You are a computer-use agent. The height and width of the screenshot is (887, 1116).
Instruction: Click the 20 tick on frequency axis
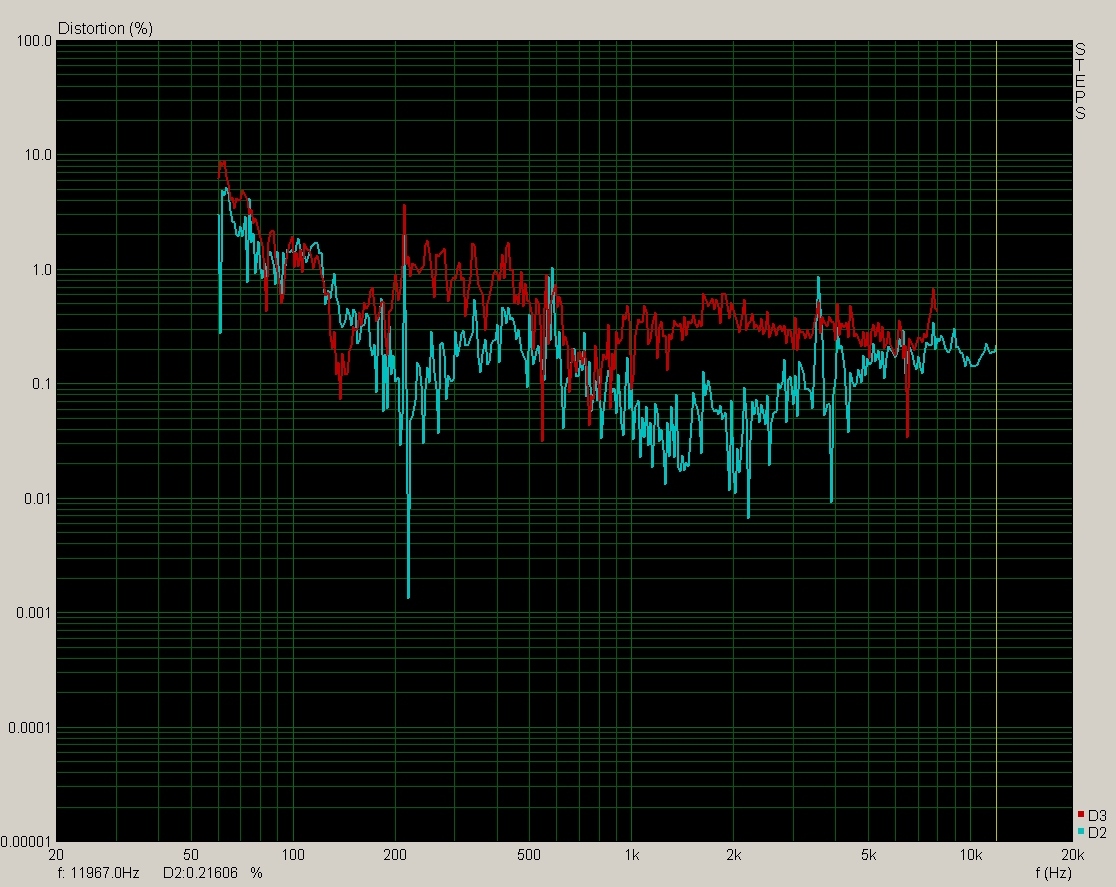pos(57,855)
